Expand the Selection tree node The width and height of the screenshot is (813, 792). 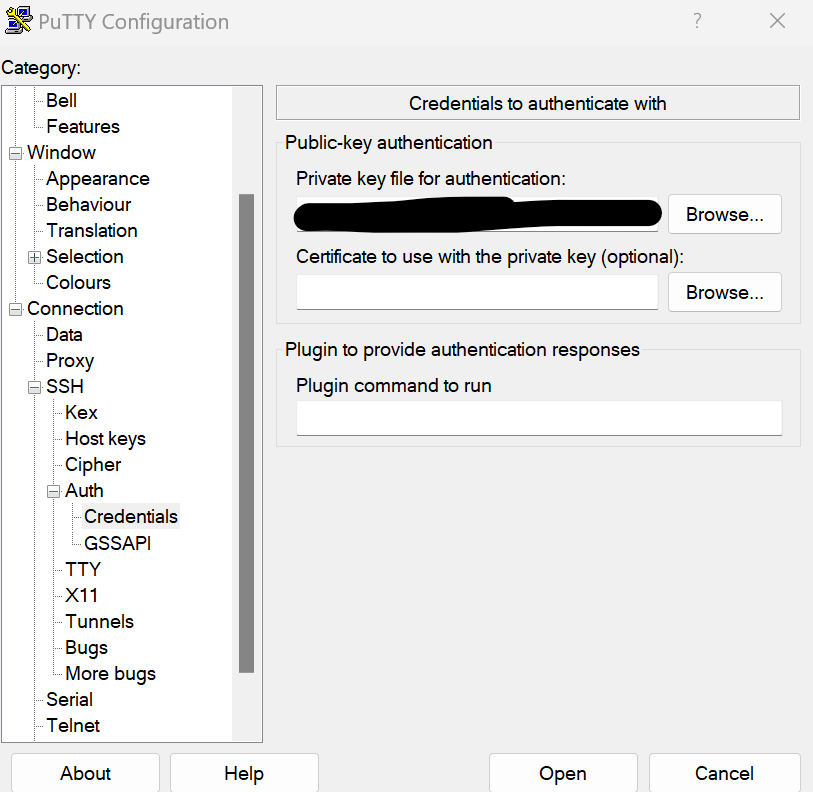[x=34, y=257]
